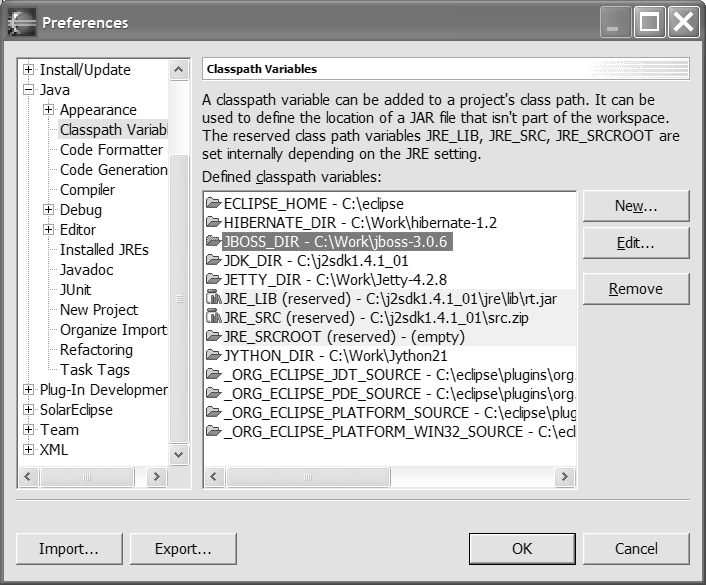Expand the Team preferences node
Image resolution: width=706 pixels, height=585 pixels.
tap(29, 430)
